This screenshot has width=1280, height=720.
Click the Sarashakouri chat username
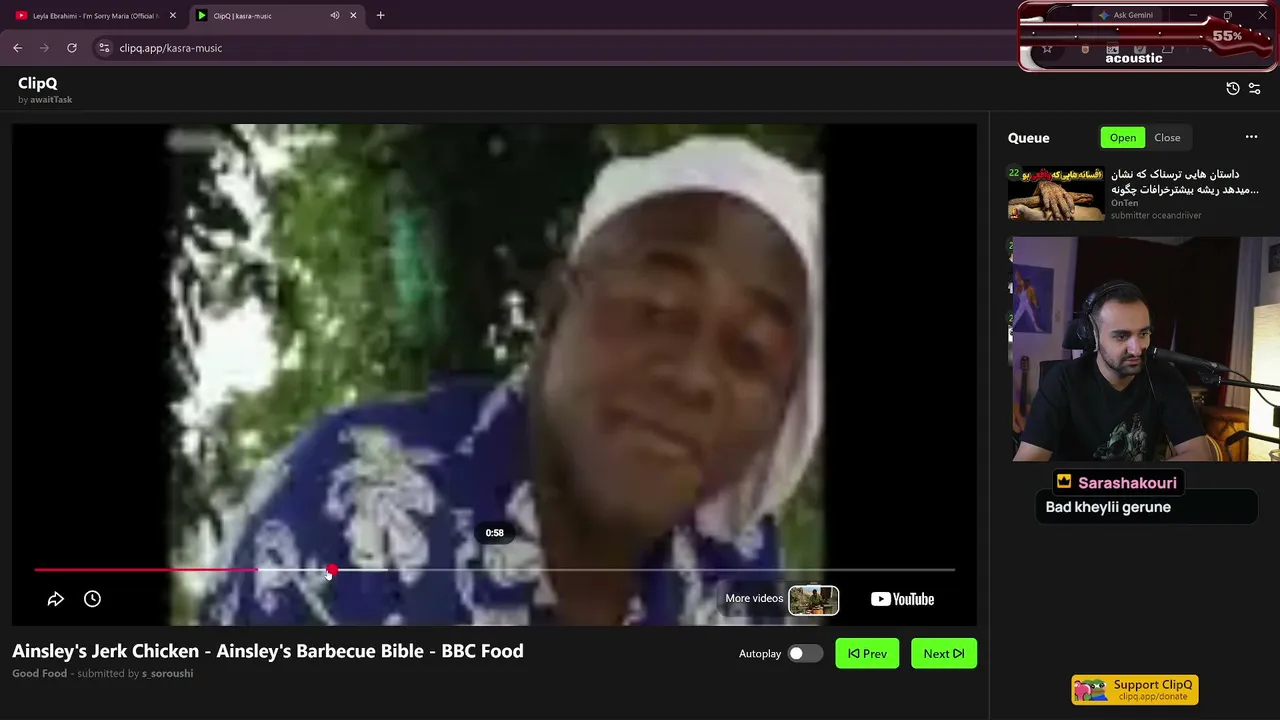point(1127,483)
